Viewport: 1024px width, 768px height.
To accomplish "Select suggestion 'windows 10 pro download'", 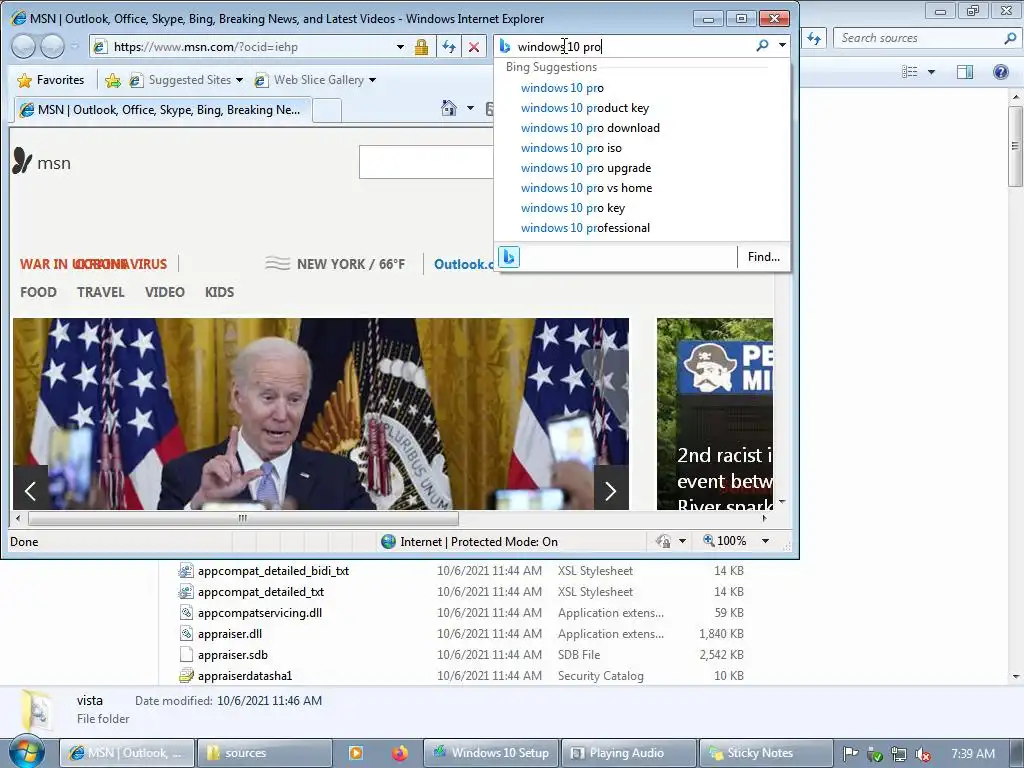I will pyautogui.click(x=590, y=128).
